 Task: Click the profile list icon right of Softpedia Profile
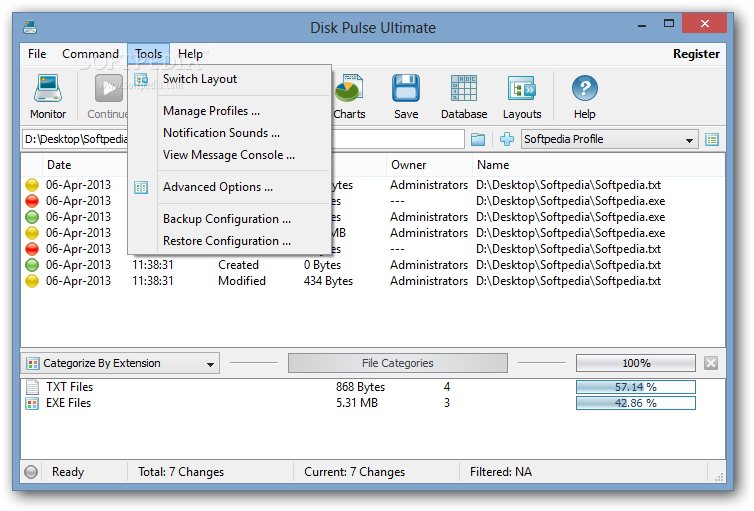point(712,139)
